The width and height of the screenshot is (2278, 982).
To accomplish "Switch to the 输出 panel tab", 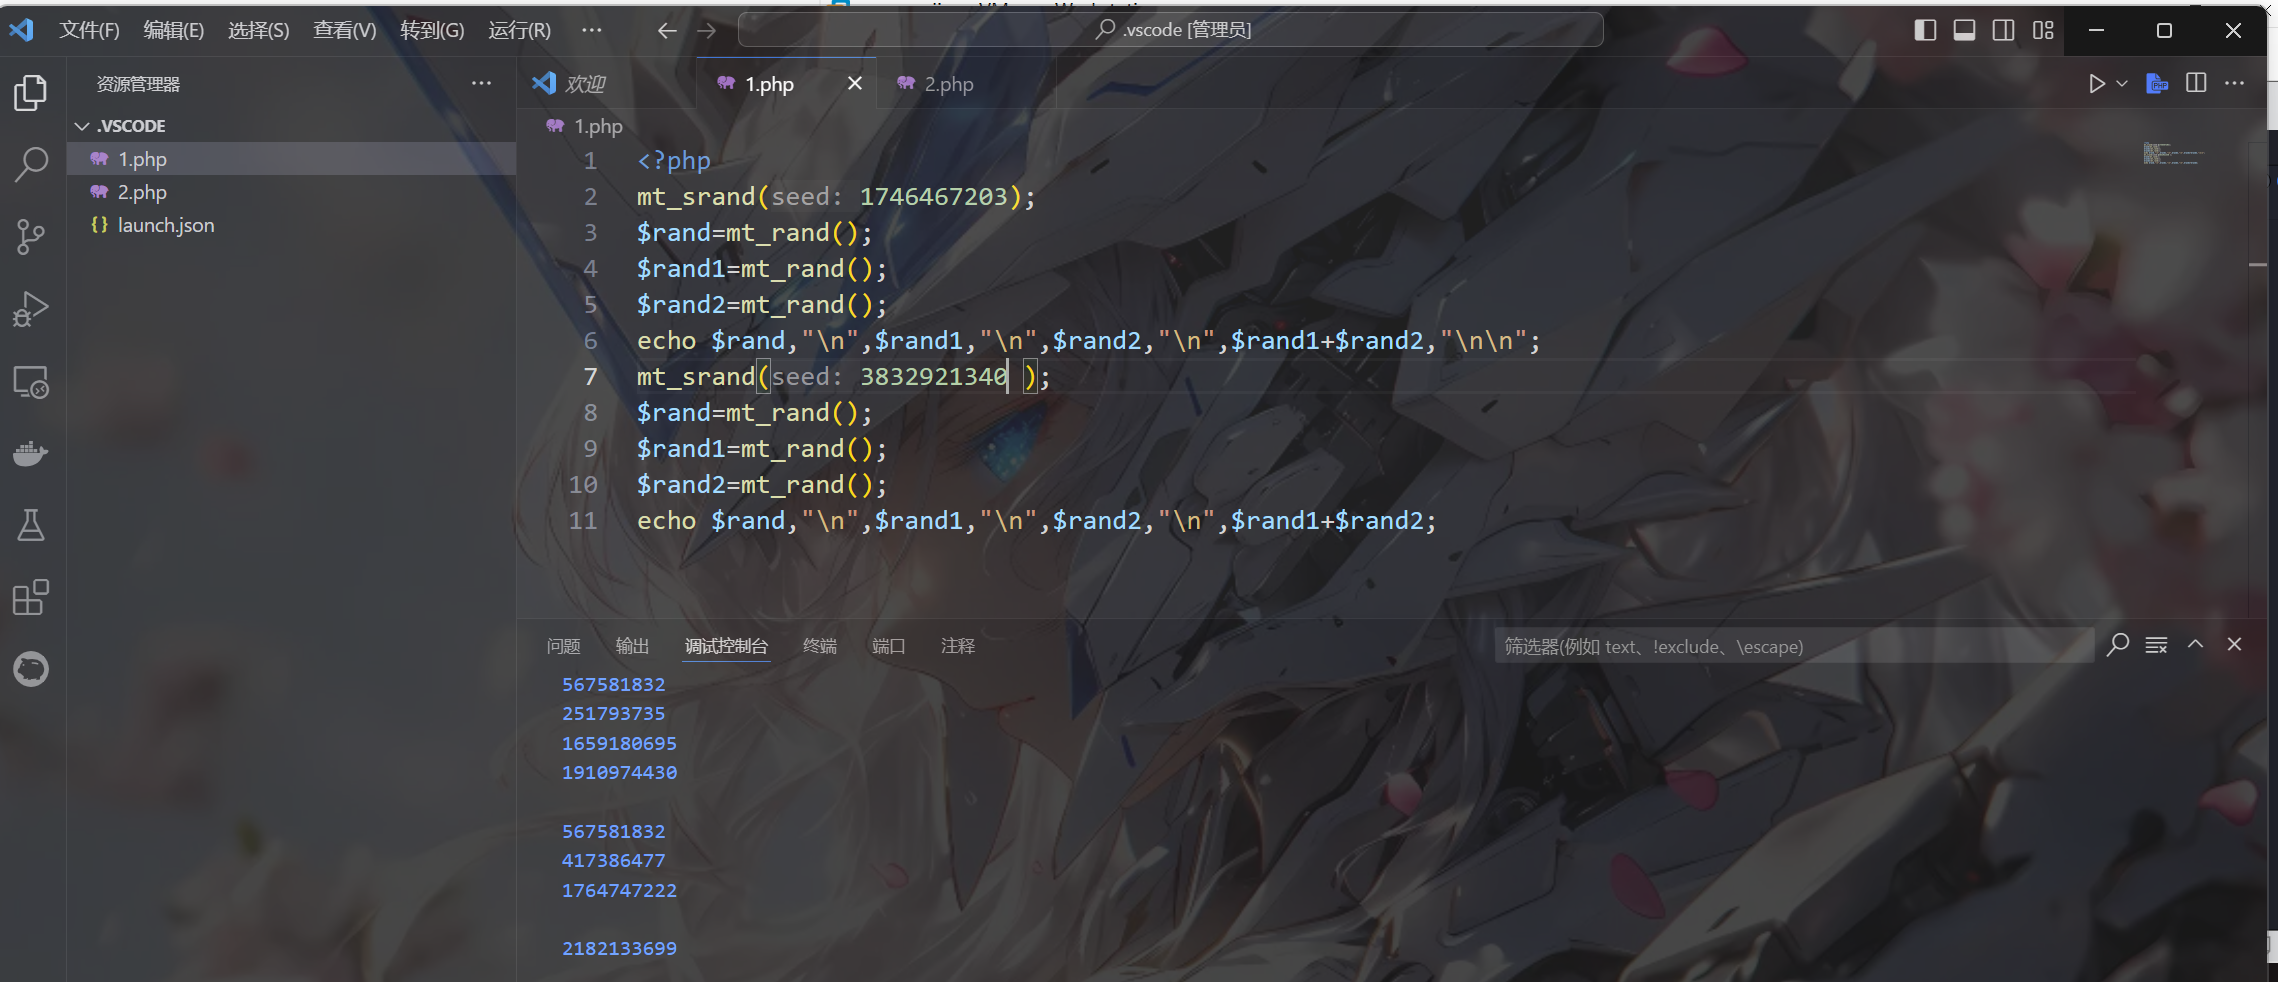I will click(632, 646).
